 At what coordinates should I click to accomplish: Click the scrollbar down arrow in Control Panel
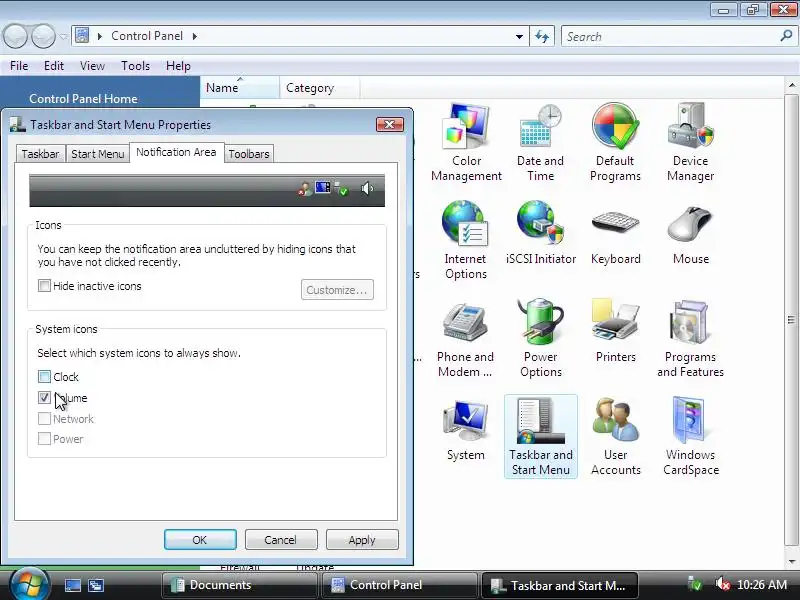coord(792,561)
